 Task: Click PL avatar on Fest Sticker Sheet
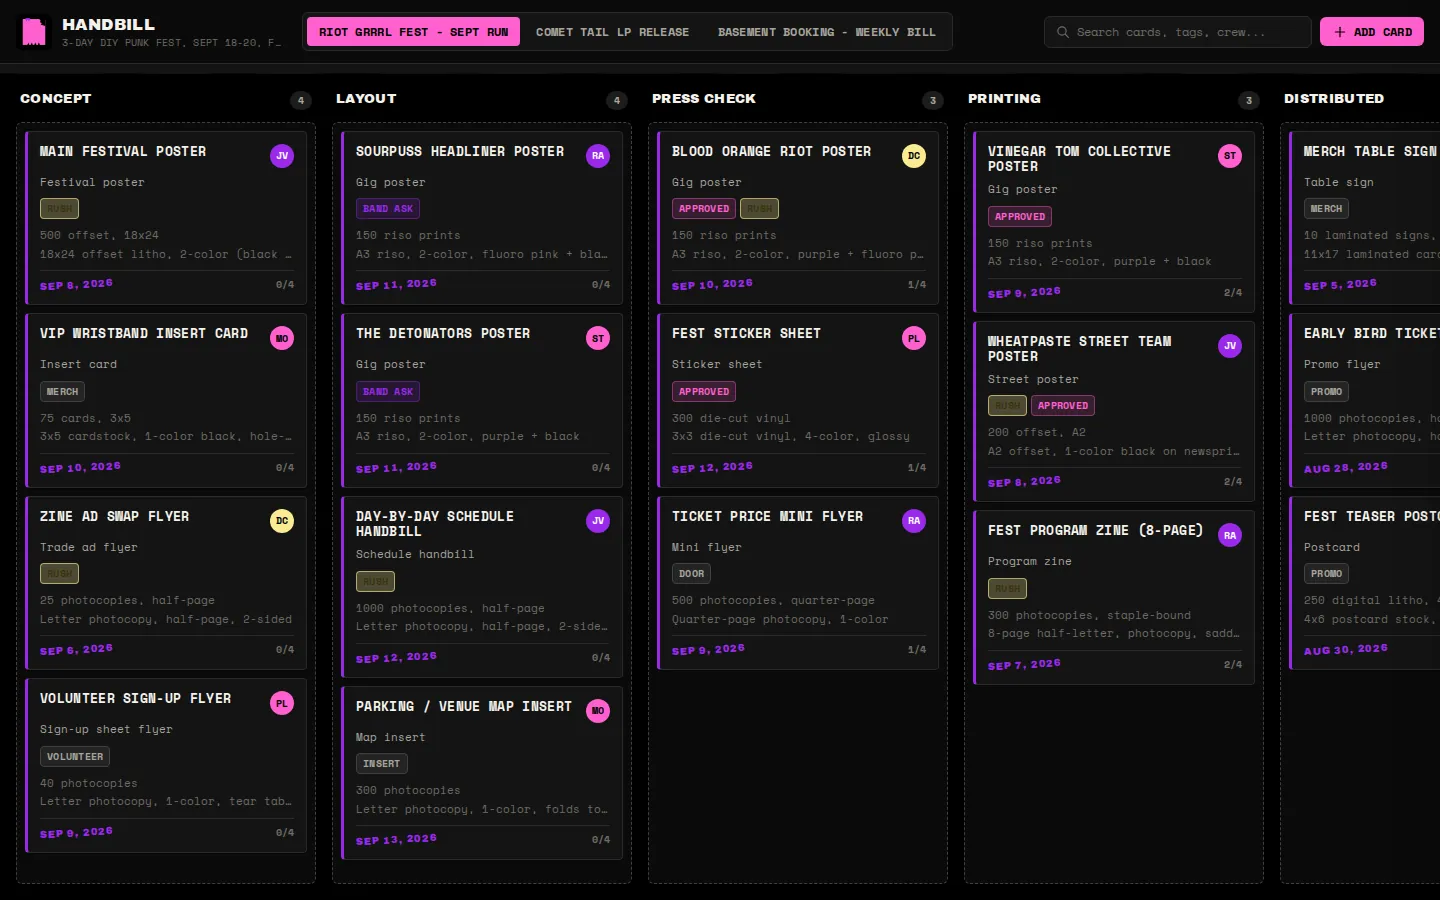tap(914, 338)
